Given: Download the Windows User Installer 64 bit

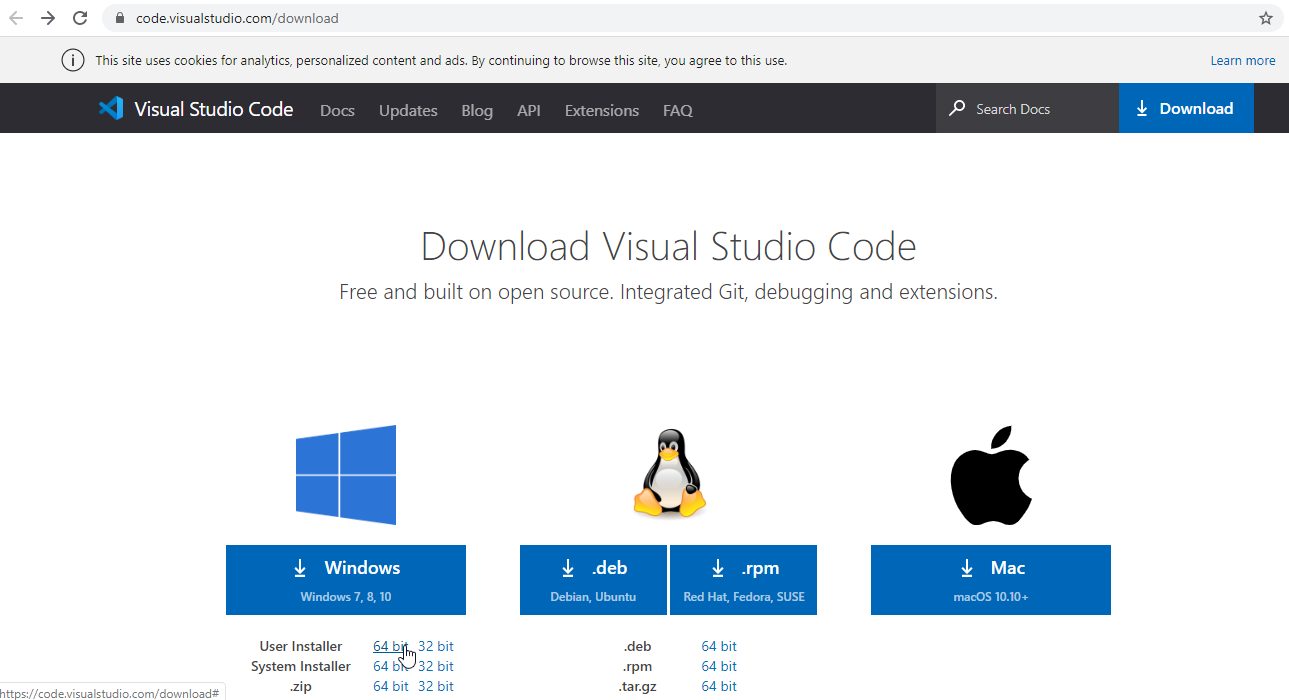Looking at the screenshot, I should coord(390,646).
